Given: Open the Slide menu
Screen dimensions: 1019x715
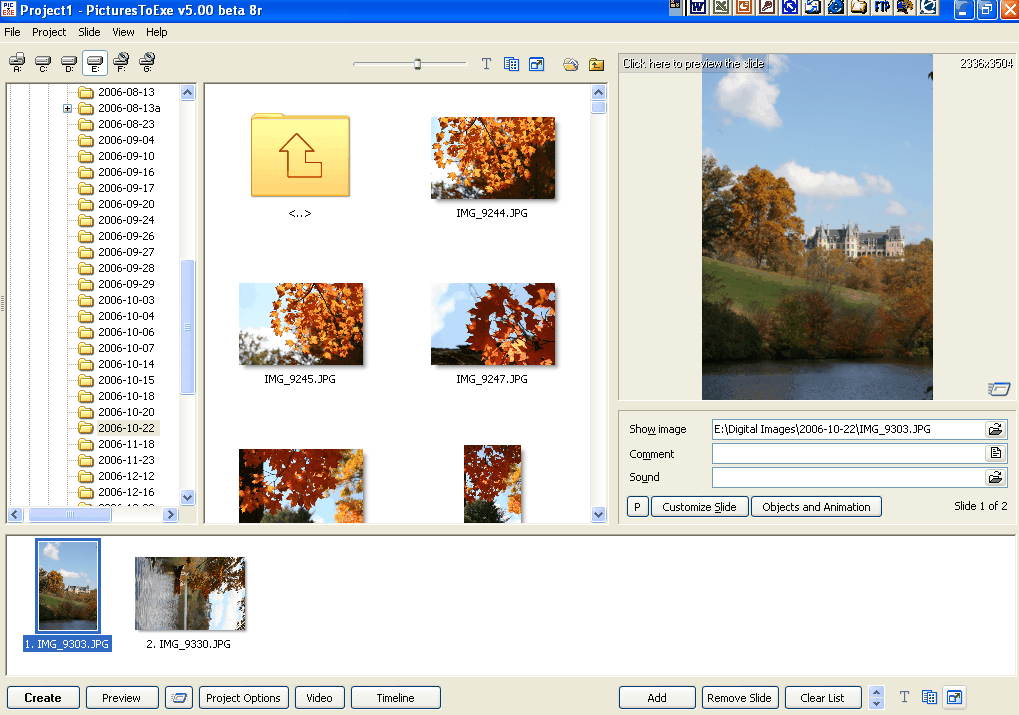Looking at the screenshot, I should click(x=89, y=32).
